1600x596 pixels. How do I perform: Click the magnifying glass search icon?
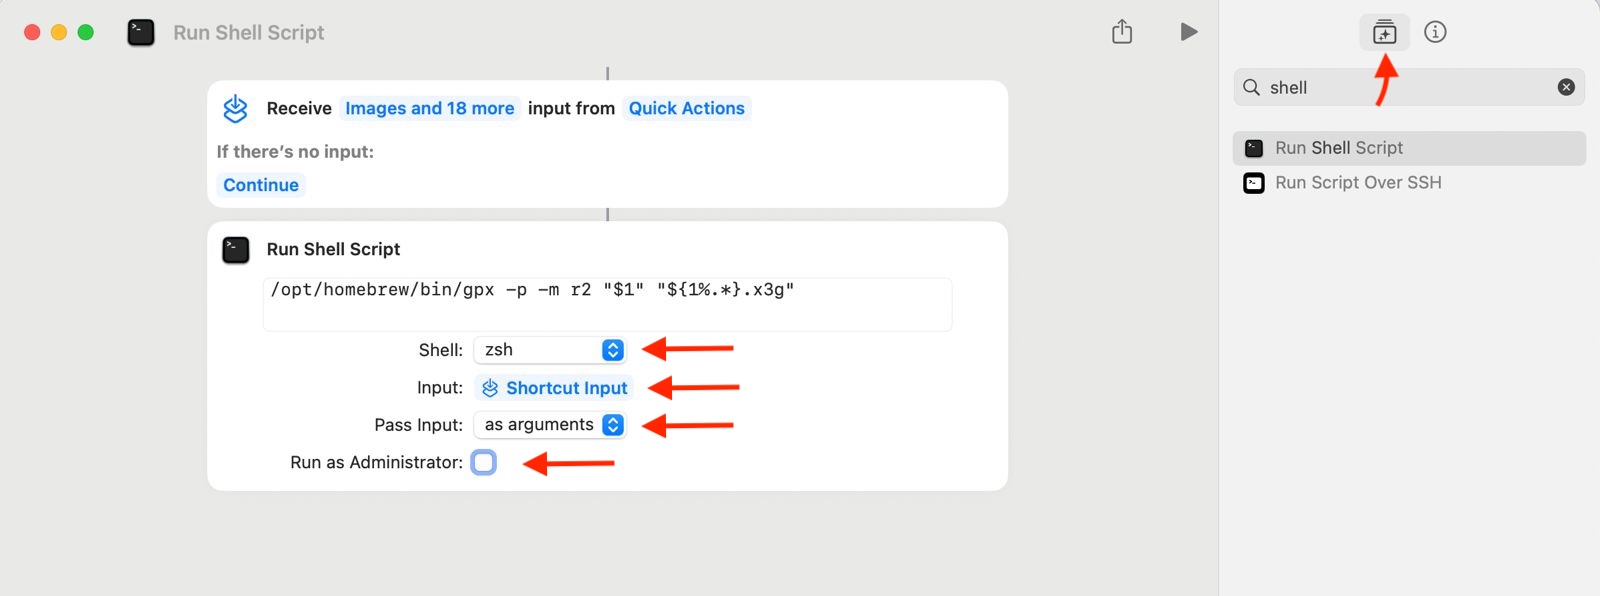pos(1251,87)
